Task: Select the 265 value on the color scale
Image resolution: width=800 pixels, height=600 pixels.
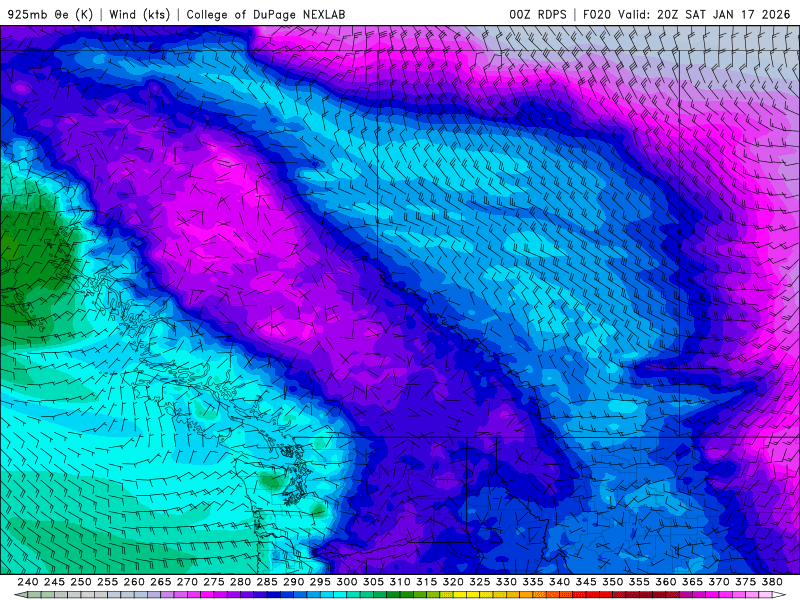Action: pyautogui.click(x=161, y=582)
